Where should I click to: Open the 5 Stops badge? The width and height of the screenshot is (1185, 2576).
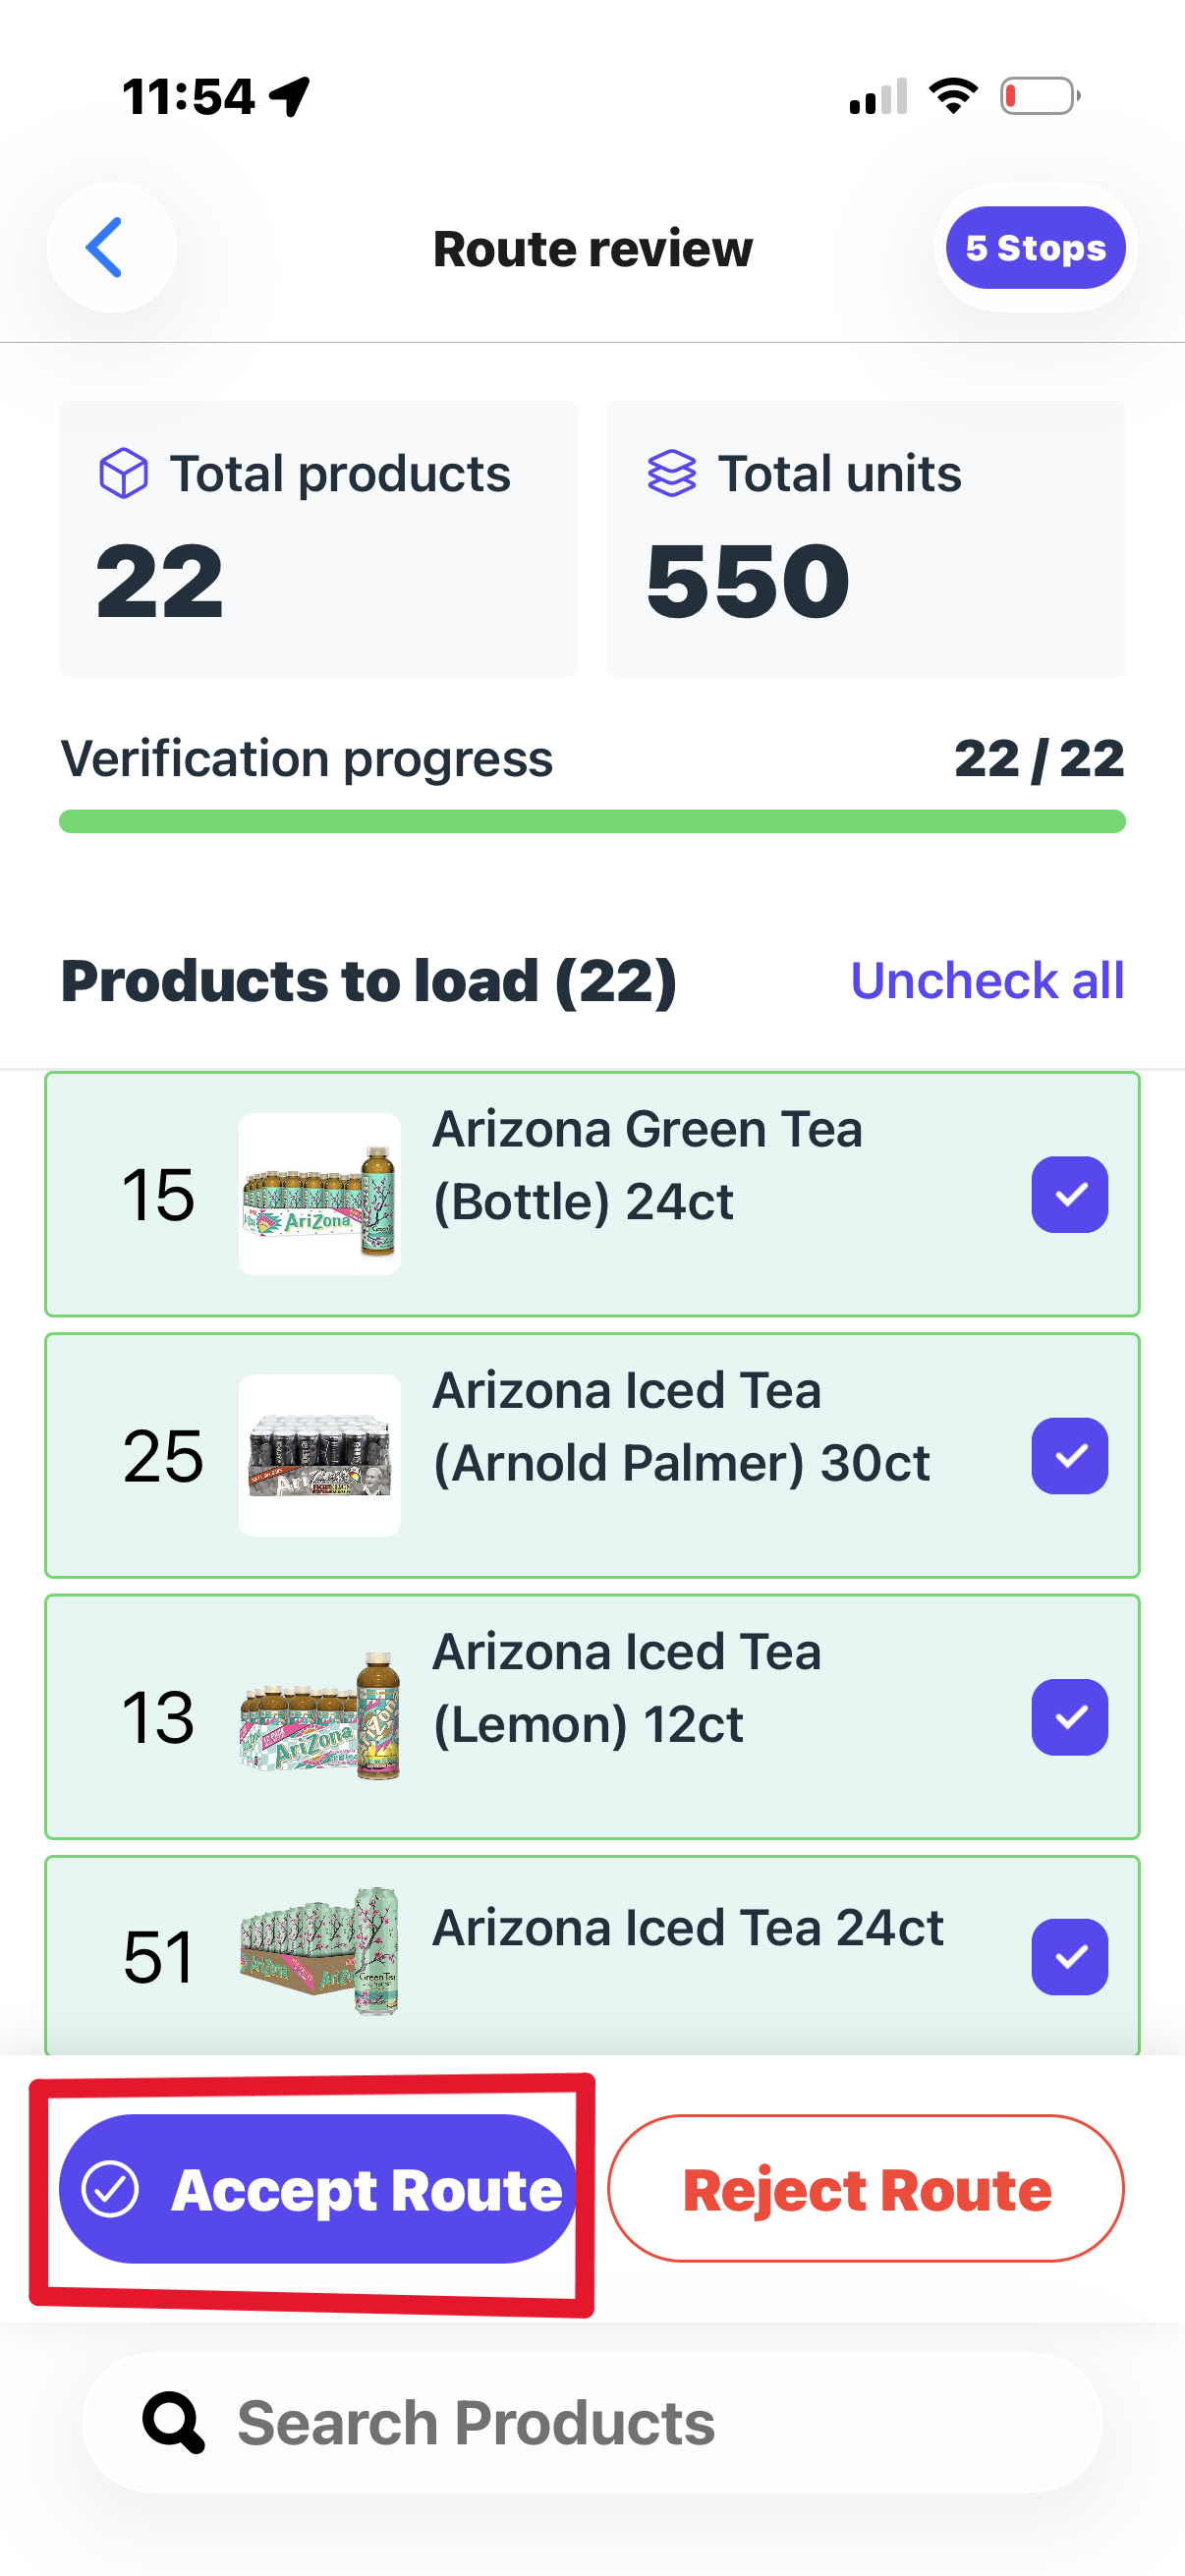point(1035,247)
